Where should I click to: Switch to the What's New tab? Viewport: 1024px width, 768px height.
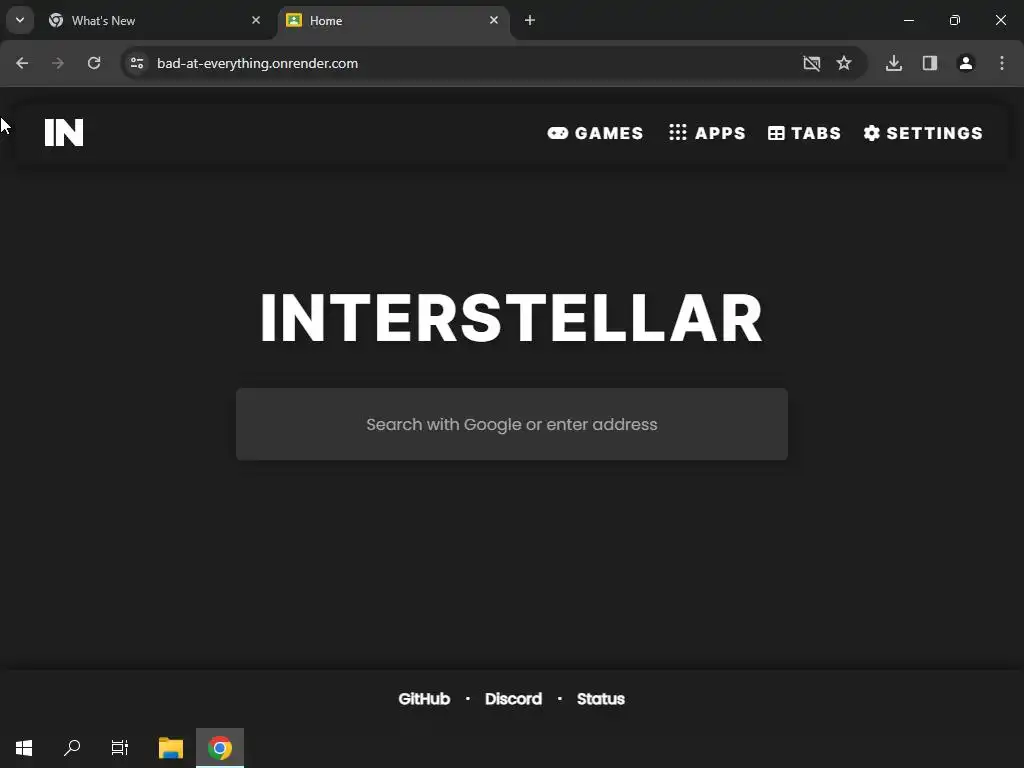(x=154, y=21)
